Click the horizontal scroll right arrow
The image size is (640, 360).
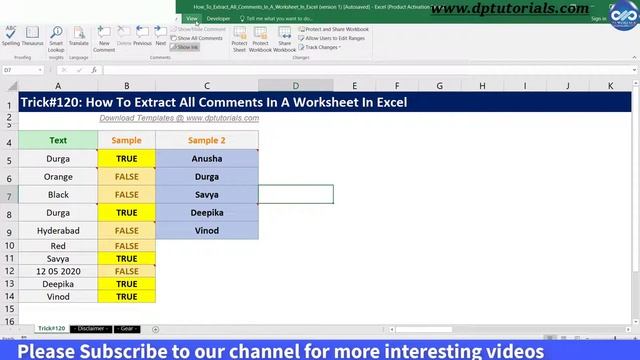tap(628, 329)
